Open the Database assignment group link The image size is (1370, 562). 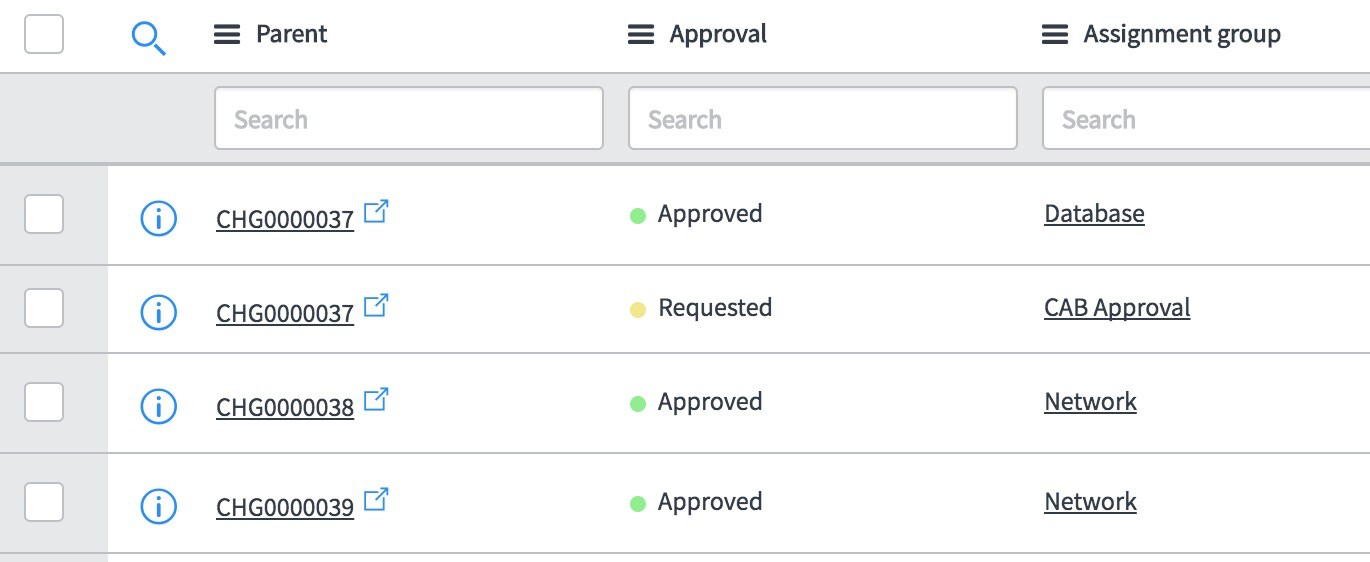[1094, 213]
